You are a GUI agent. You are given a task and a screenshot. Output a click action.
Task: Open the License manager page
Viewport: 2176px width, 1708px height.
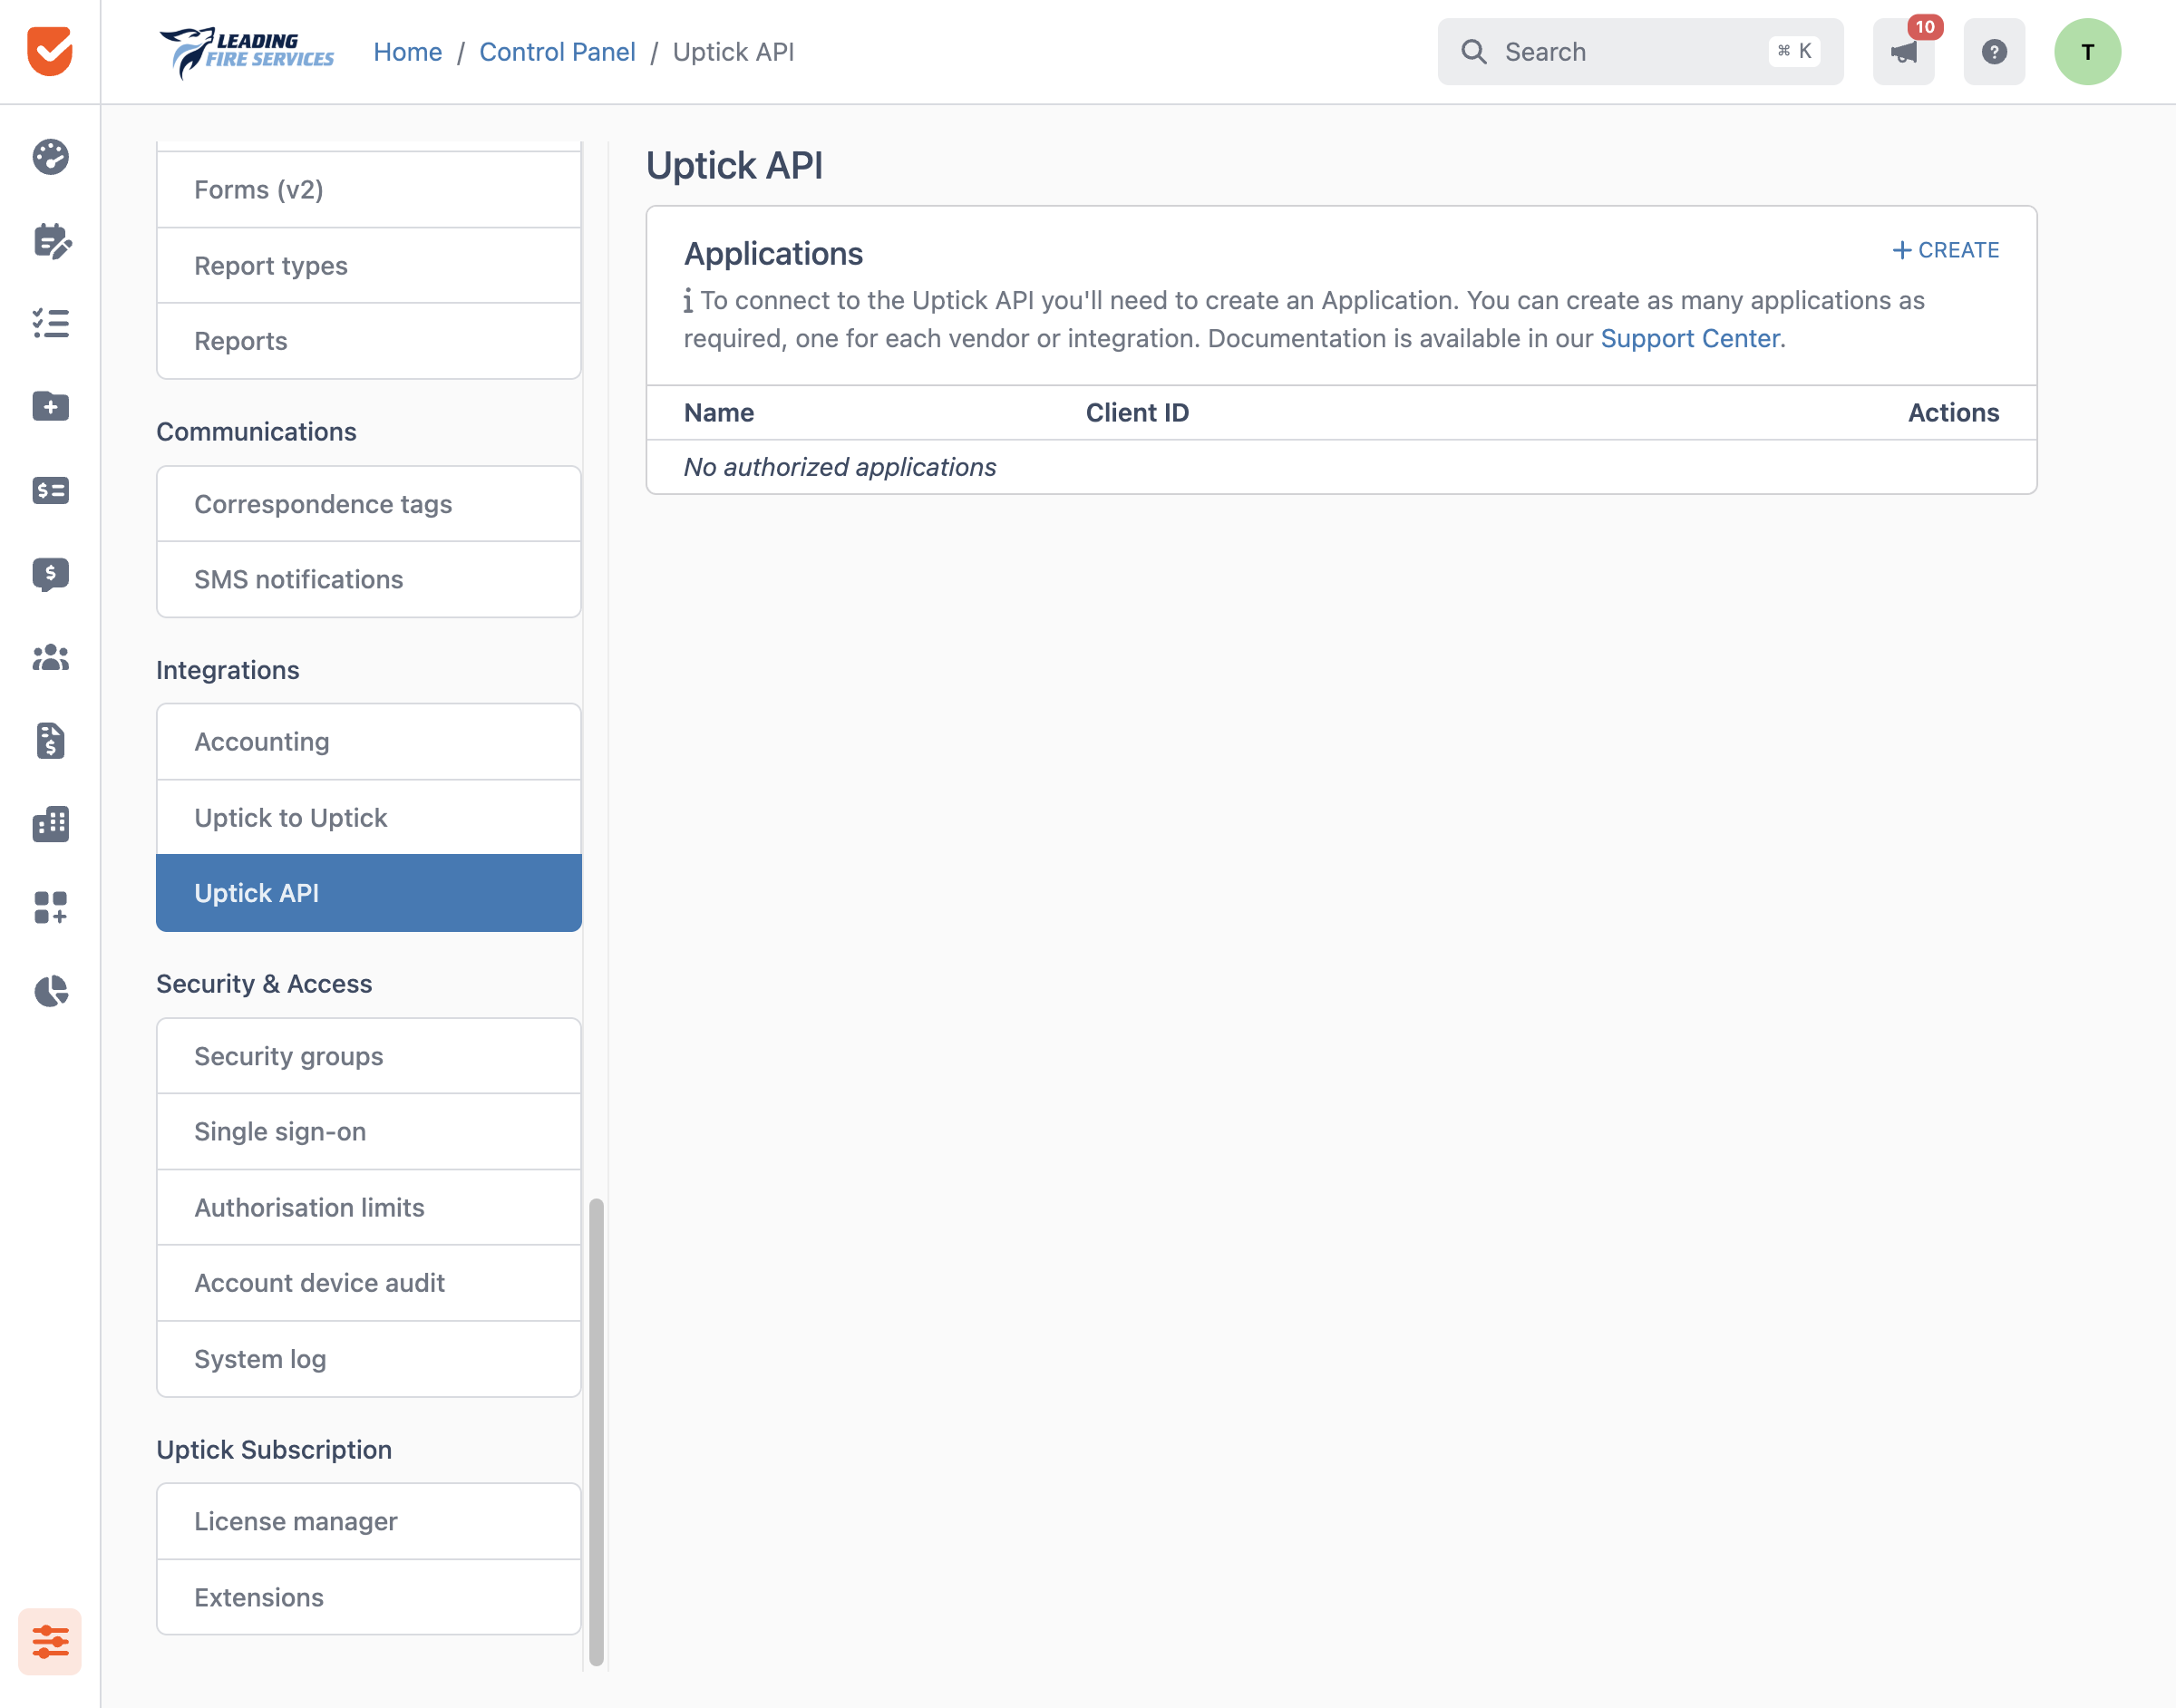pyautogui.click(x=369, y=1522)
